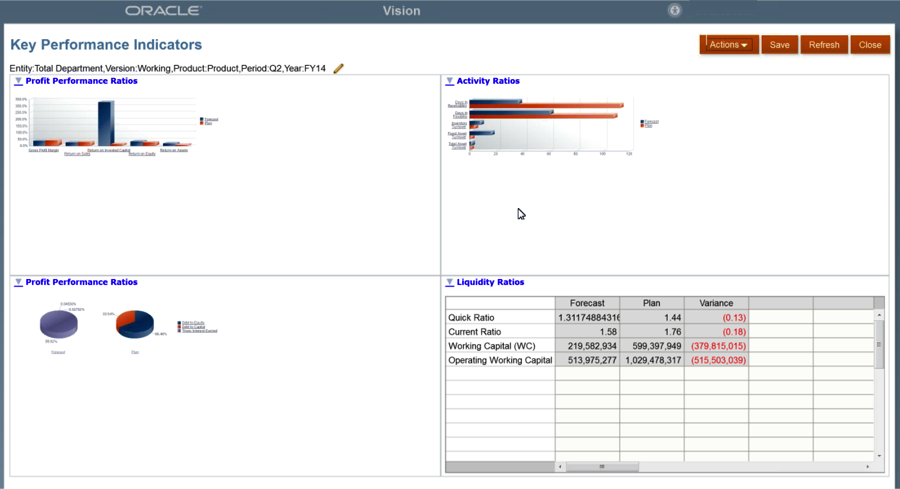Click the pencil icon to edit point of view
The height and width of the screenshot is (489, 900).
point(339,69)
